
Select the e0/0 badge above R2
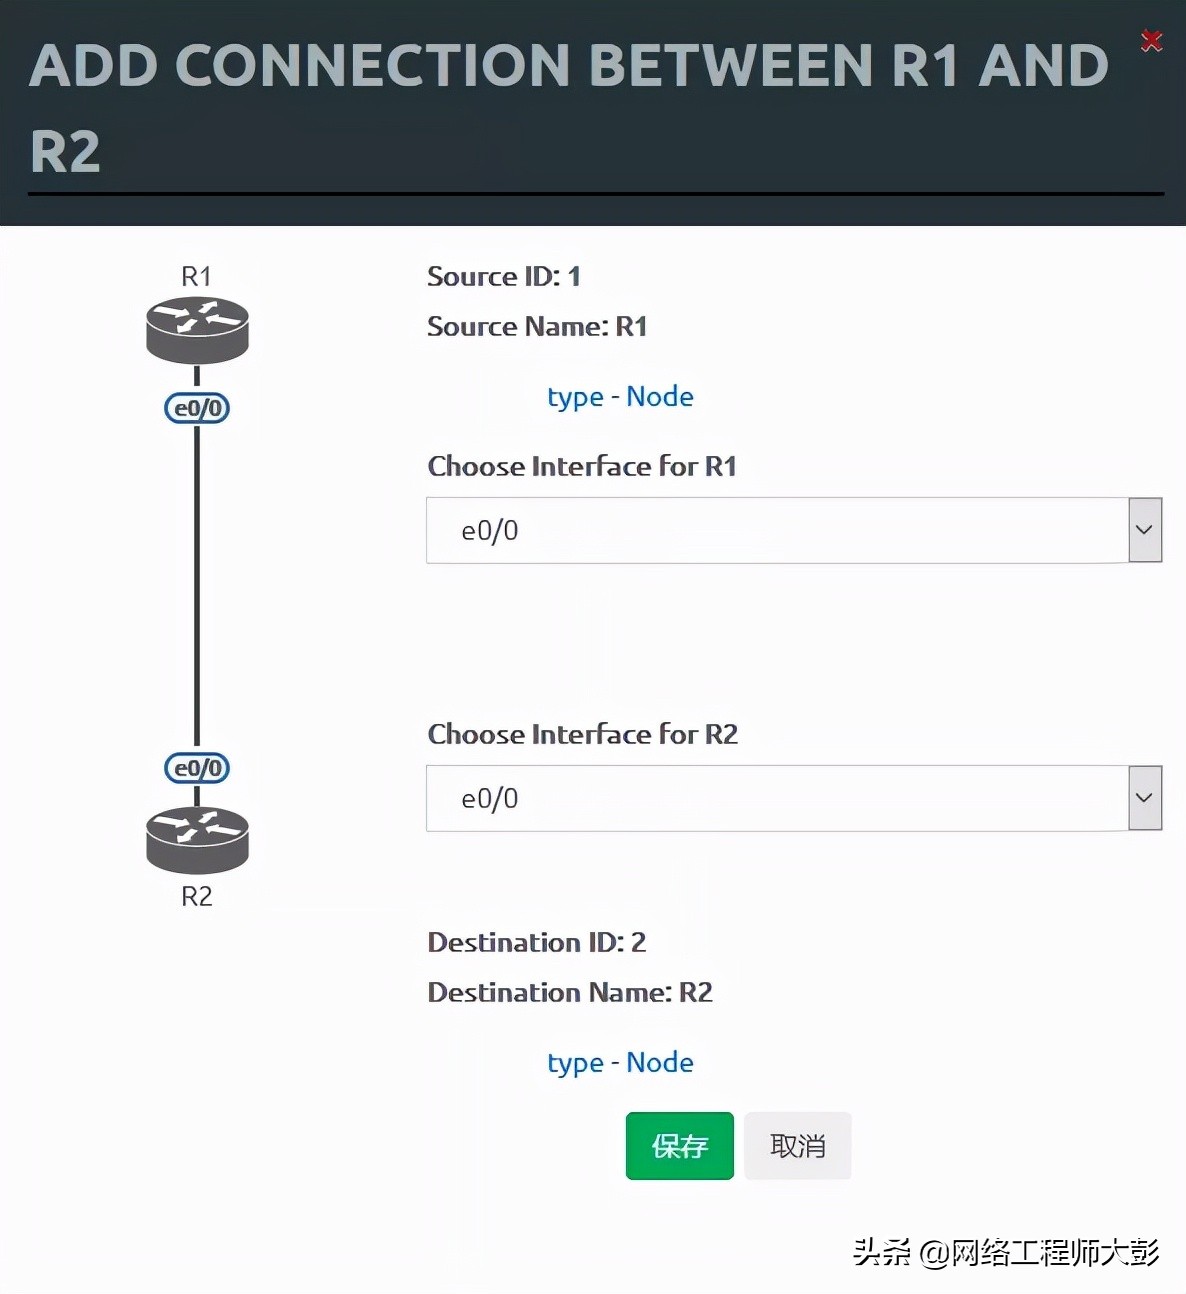pyautogui.click(x=197, y=768)
